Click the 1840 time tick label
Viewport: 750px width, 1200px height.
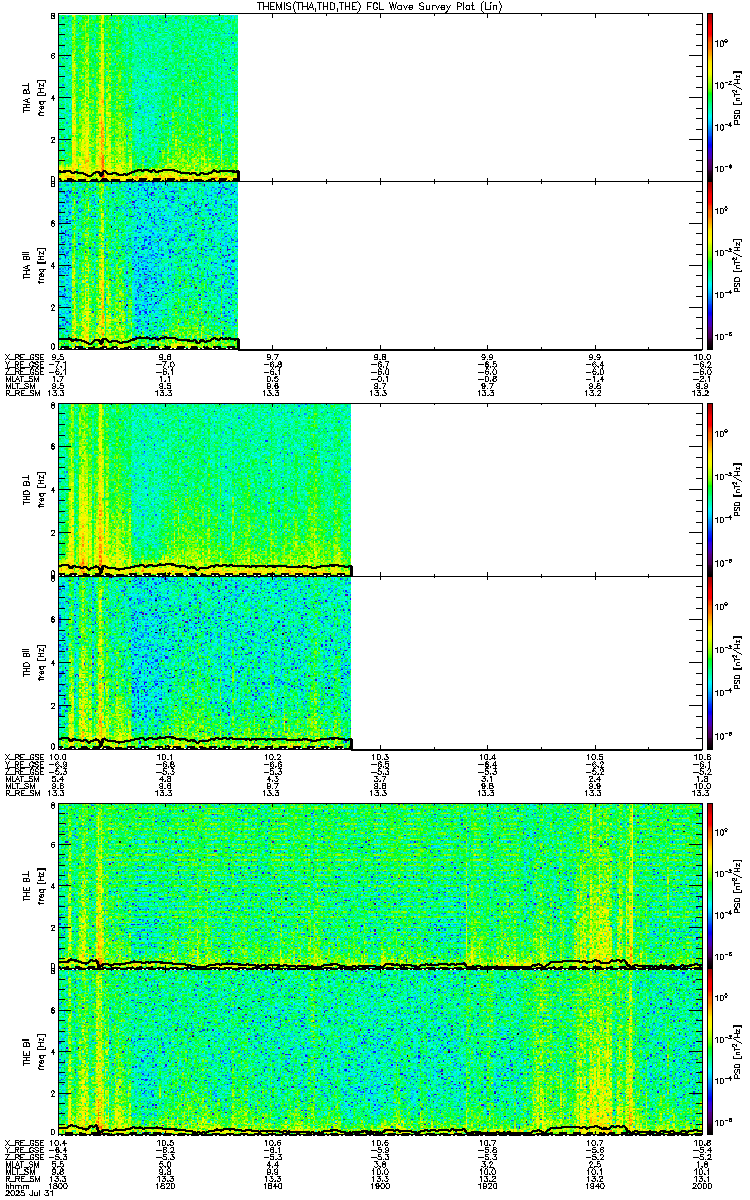coord(272,1186)
